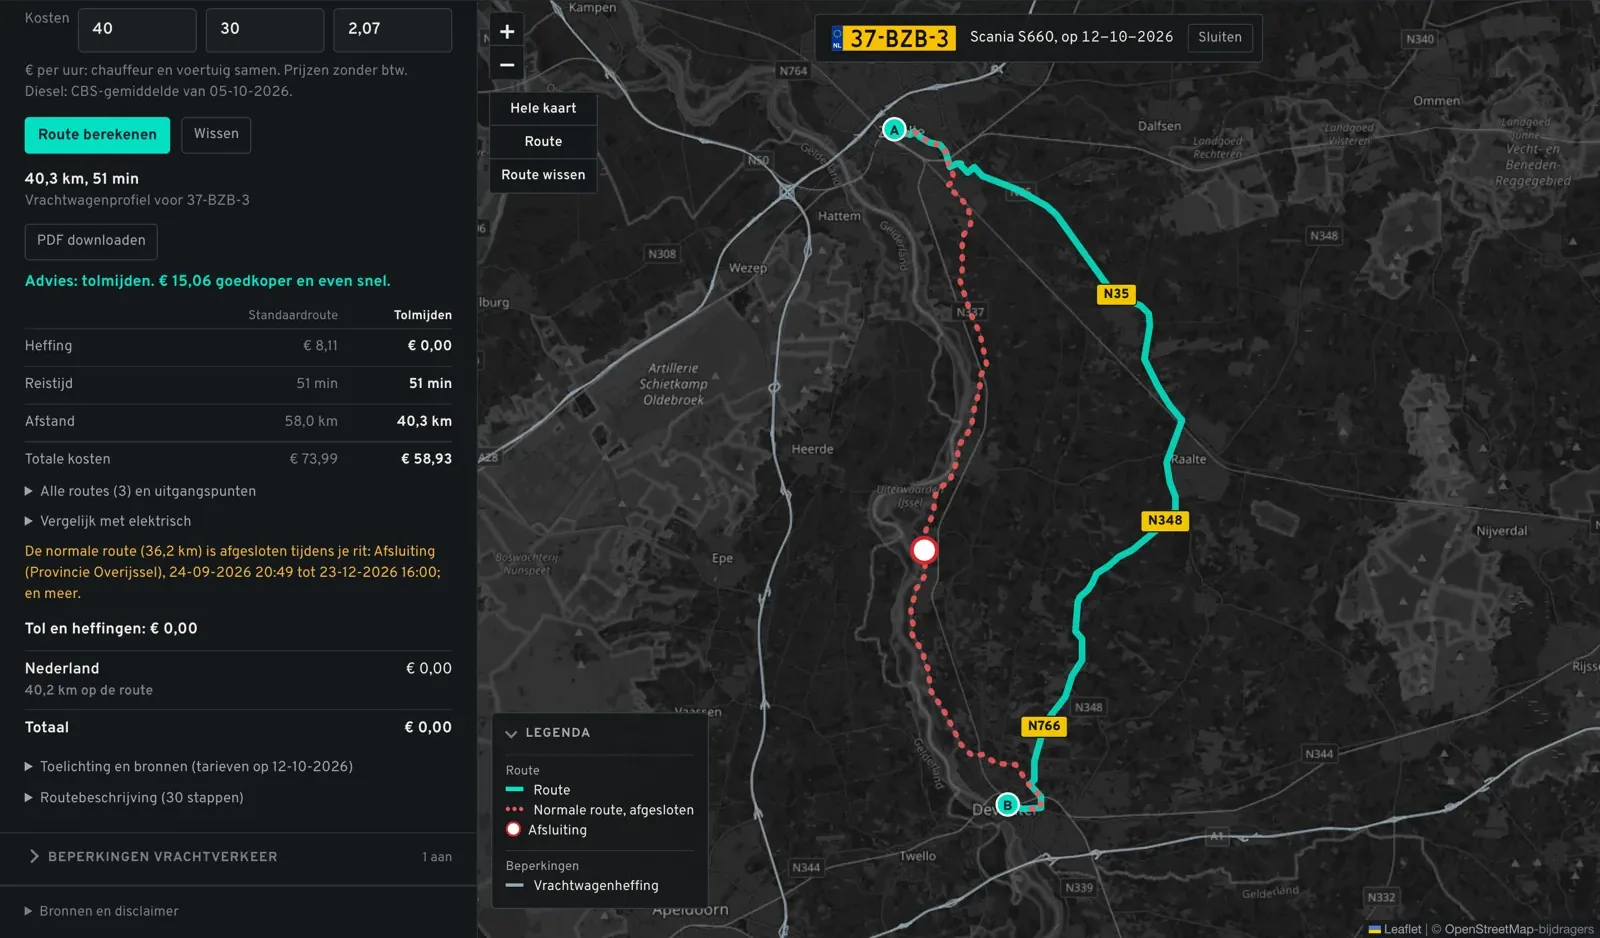The width and height of the screenshot is (1600, 938).
Task: Zoom in on the map
Action: [507, 31]
